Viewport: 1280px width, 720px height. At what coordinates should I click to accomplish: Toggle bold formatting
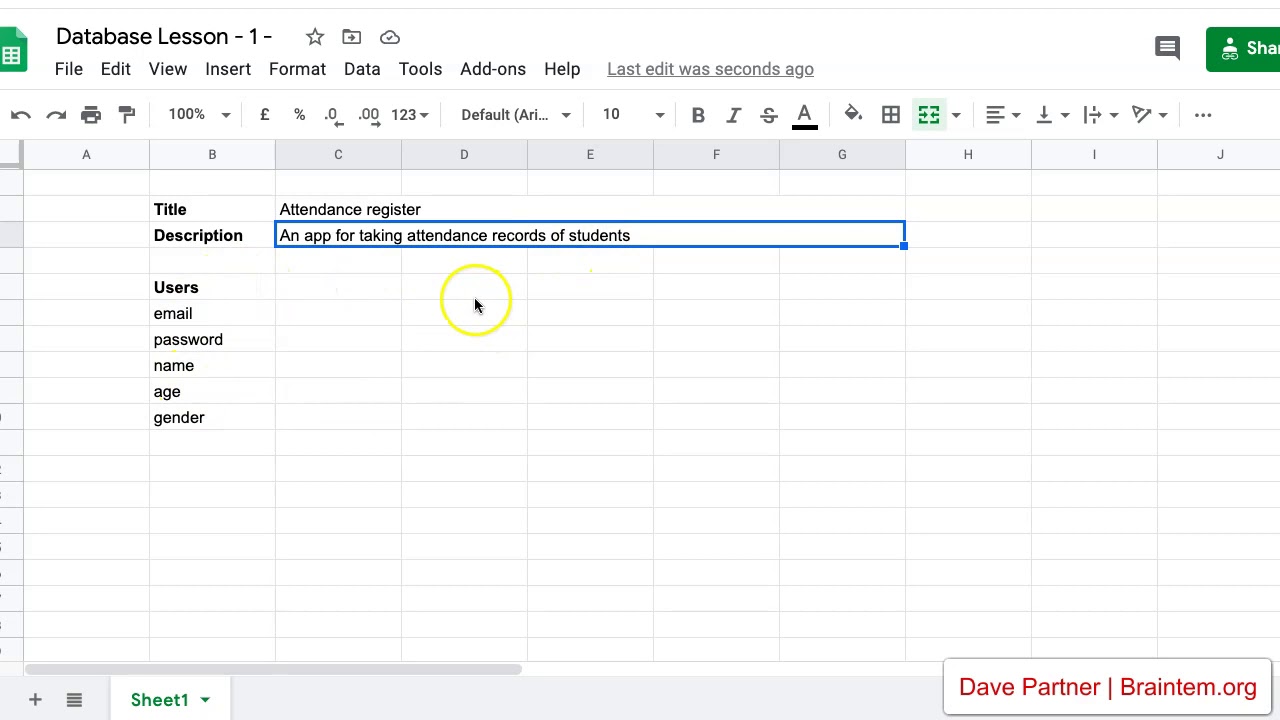[x=698, y=115]
